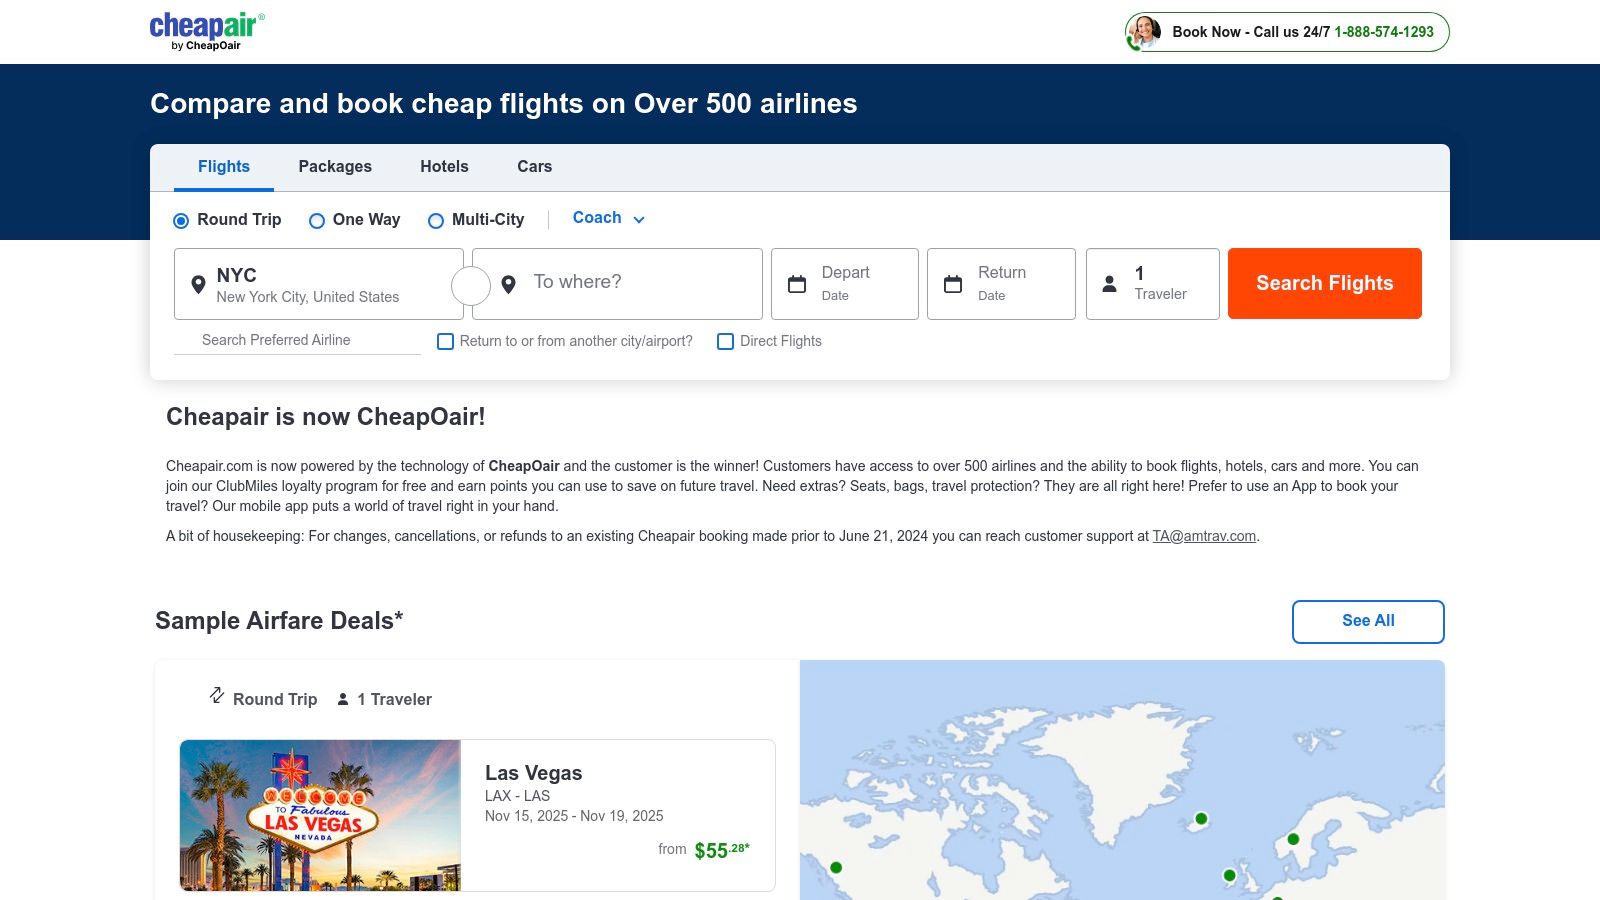This screenshot has height=900, width=1600.
Task: Click the Return date calendar icon
Action: tap(953, 284)
